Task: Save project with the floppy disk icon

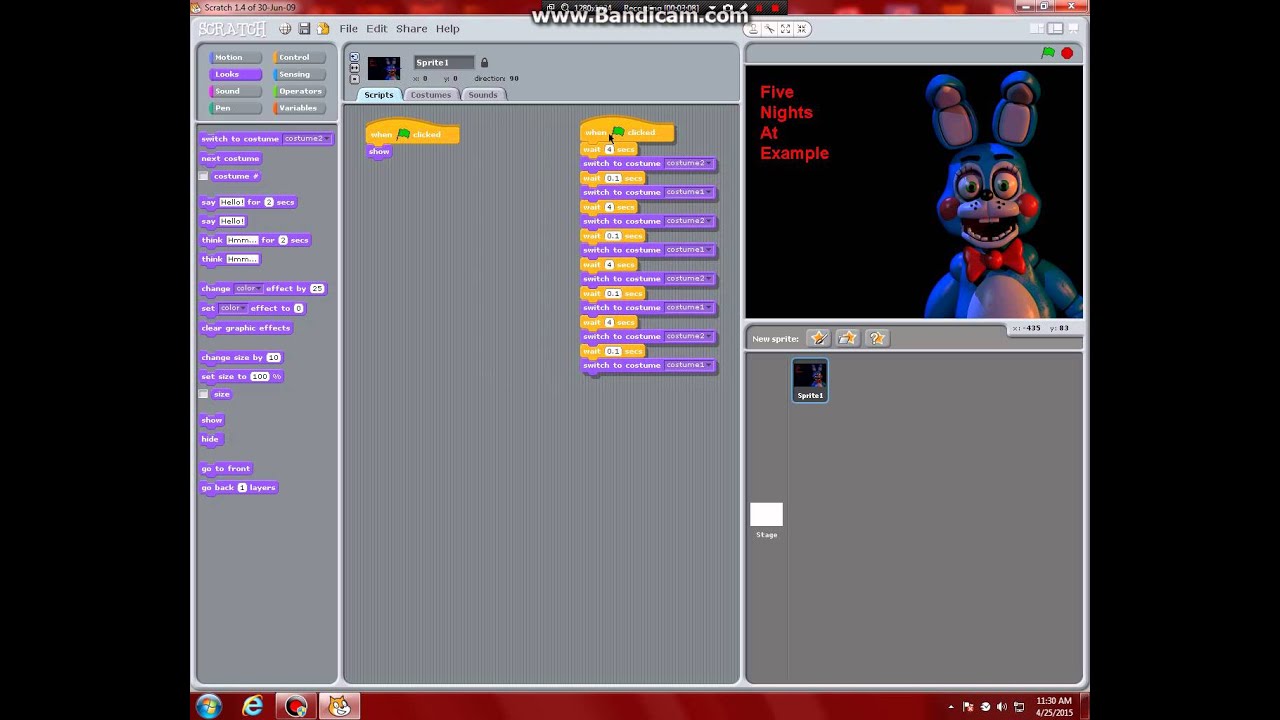Action: click(304, 29)
